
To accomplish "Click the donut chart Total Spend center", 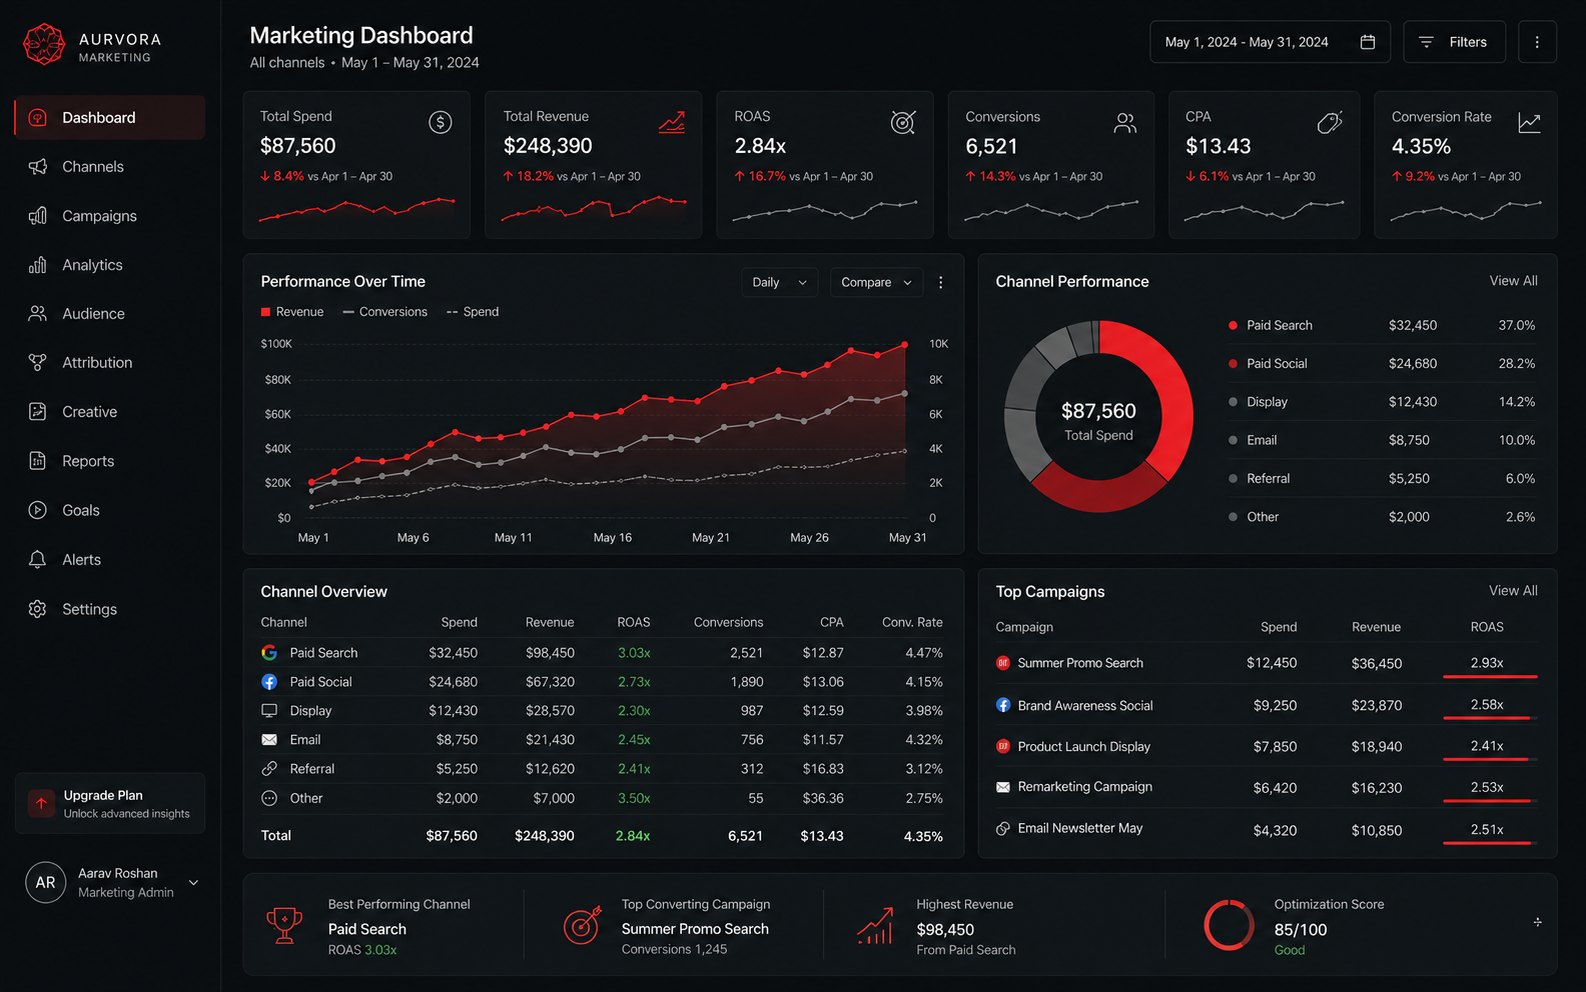I will point(1098,421).
